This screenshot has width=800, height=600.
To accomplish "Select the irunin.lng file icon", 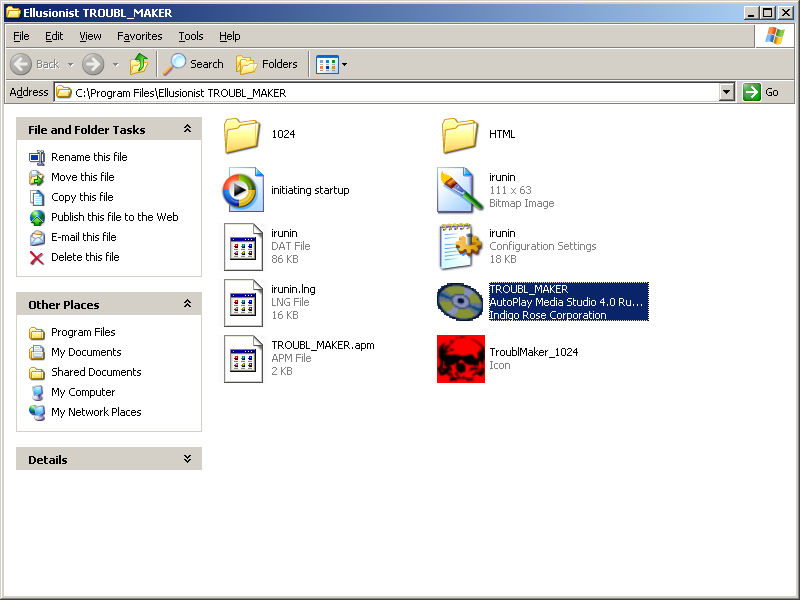I will [x=243, y=303].
